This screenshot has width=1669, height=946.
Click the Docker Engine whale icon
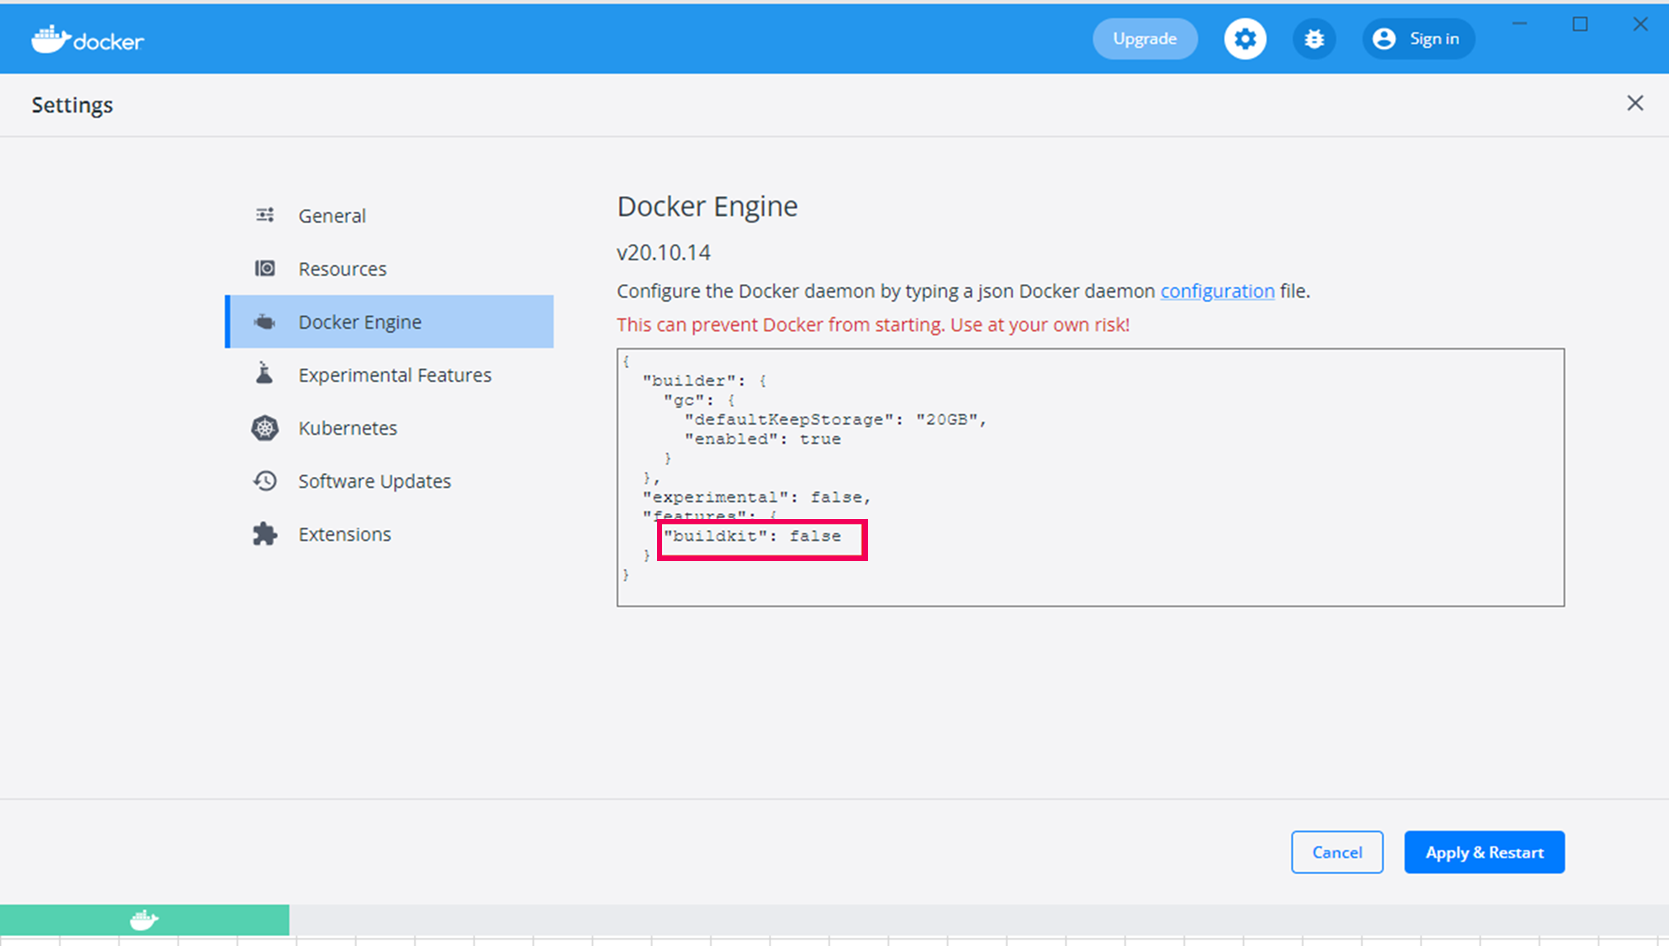pos(265,322)
